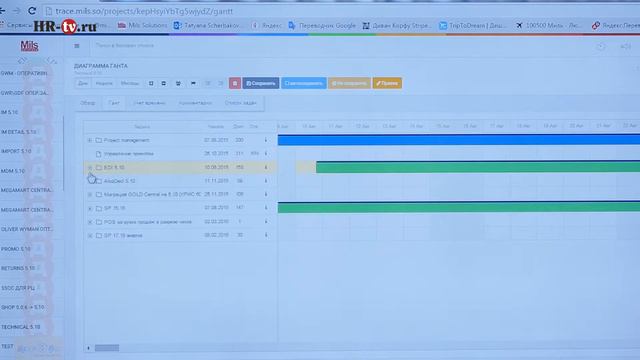Click the left scroll arrow under task grid

click(88, 348)
